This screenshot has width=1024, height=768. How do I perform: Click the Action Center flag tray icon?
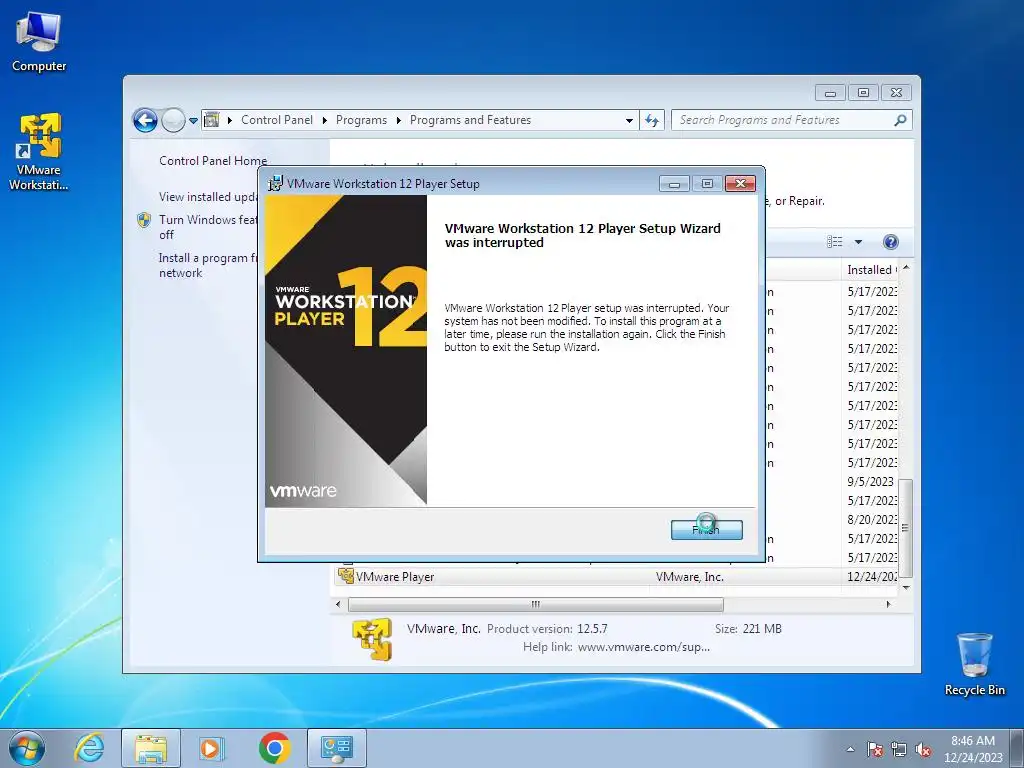pyautogui.click(x=875, y=749)
